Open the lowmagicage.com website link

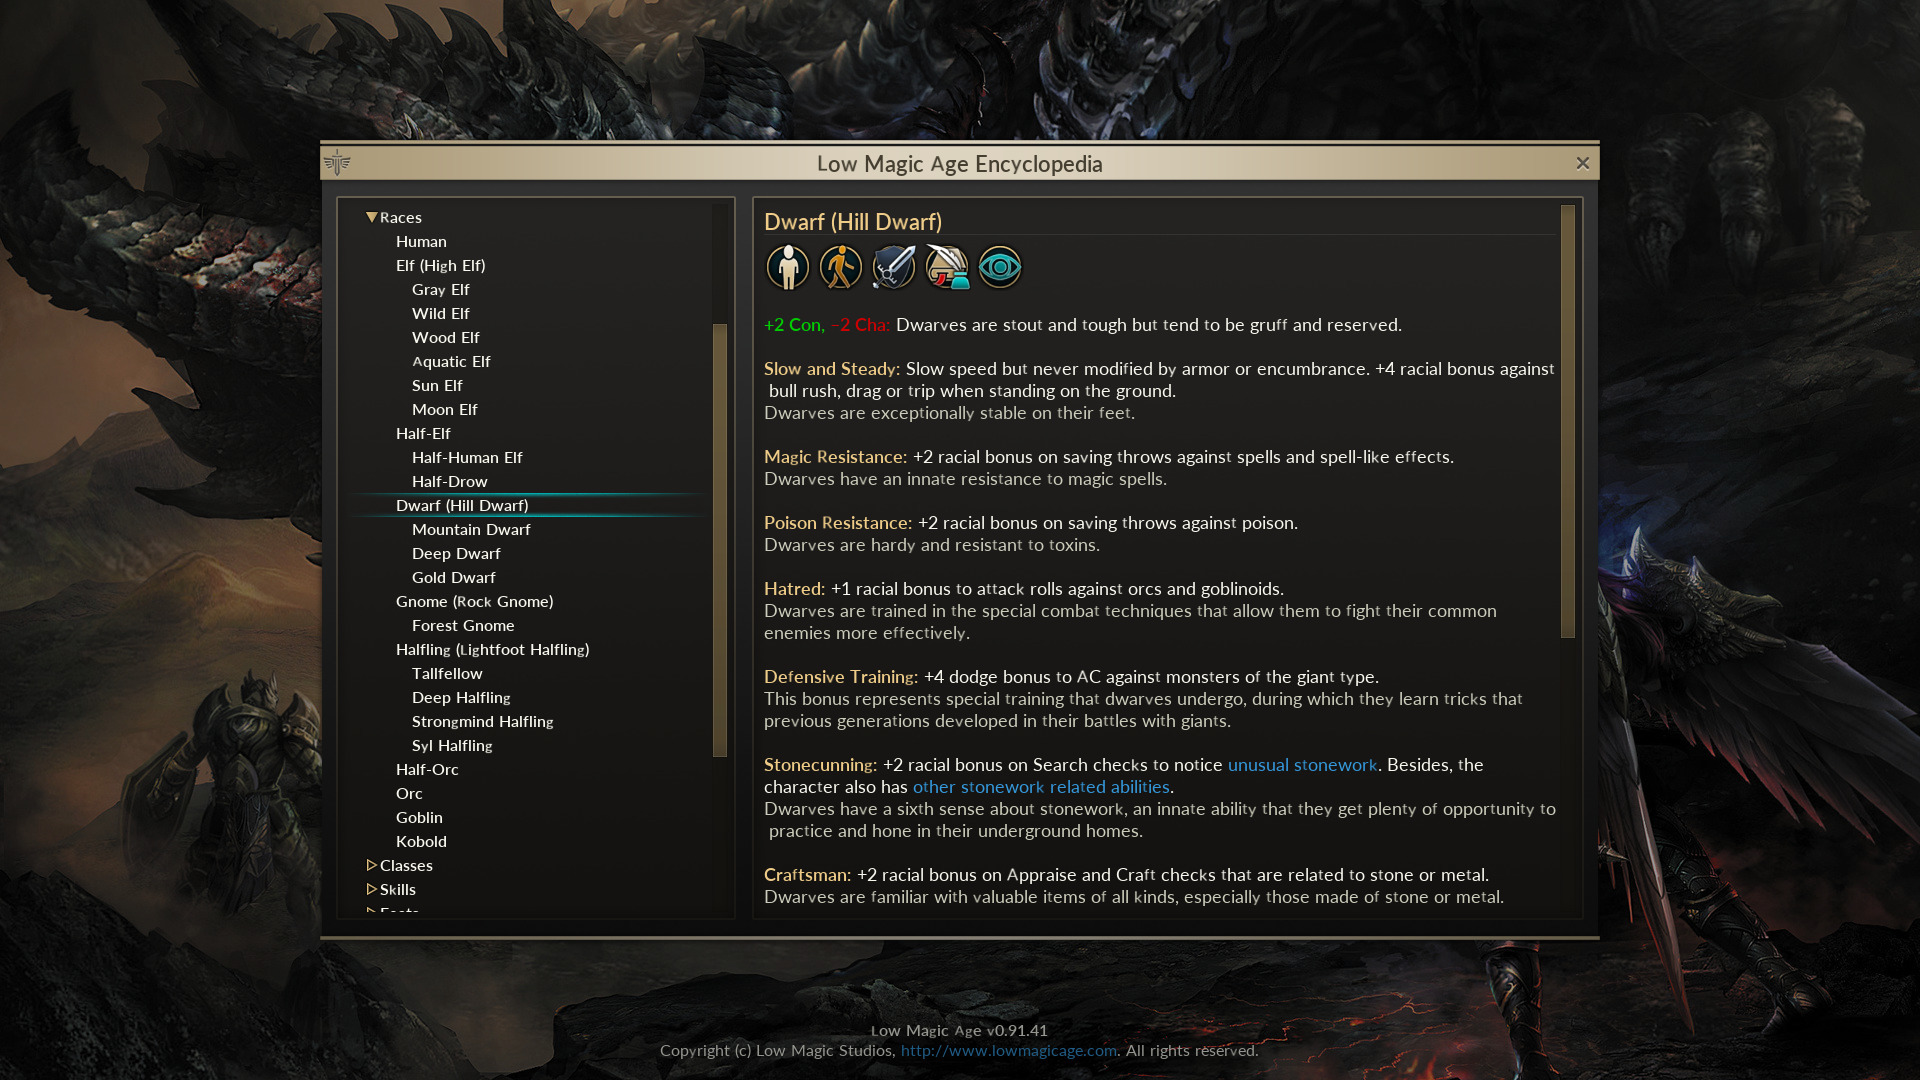pyautogui.click(x=1008, y=1050)
